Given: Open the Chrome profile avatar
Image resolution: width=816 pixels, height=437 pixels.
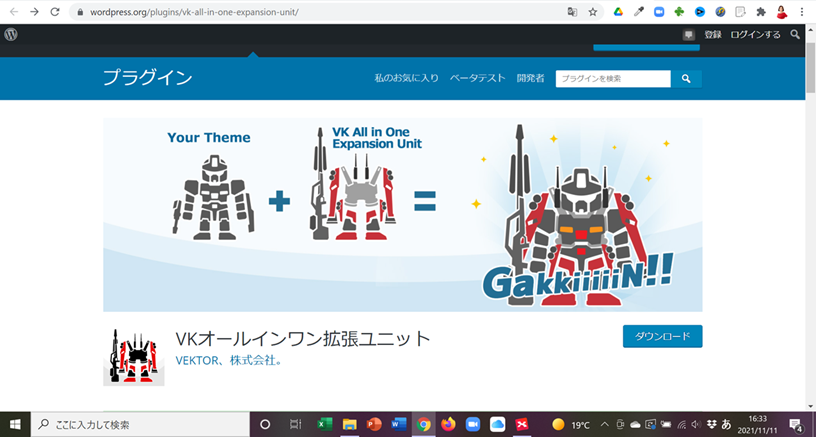Looking at the screenshot, I should pyautogui.click(x=782, y=12).
